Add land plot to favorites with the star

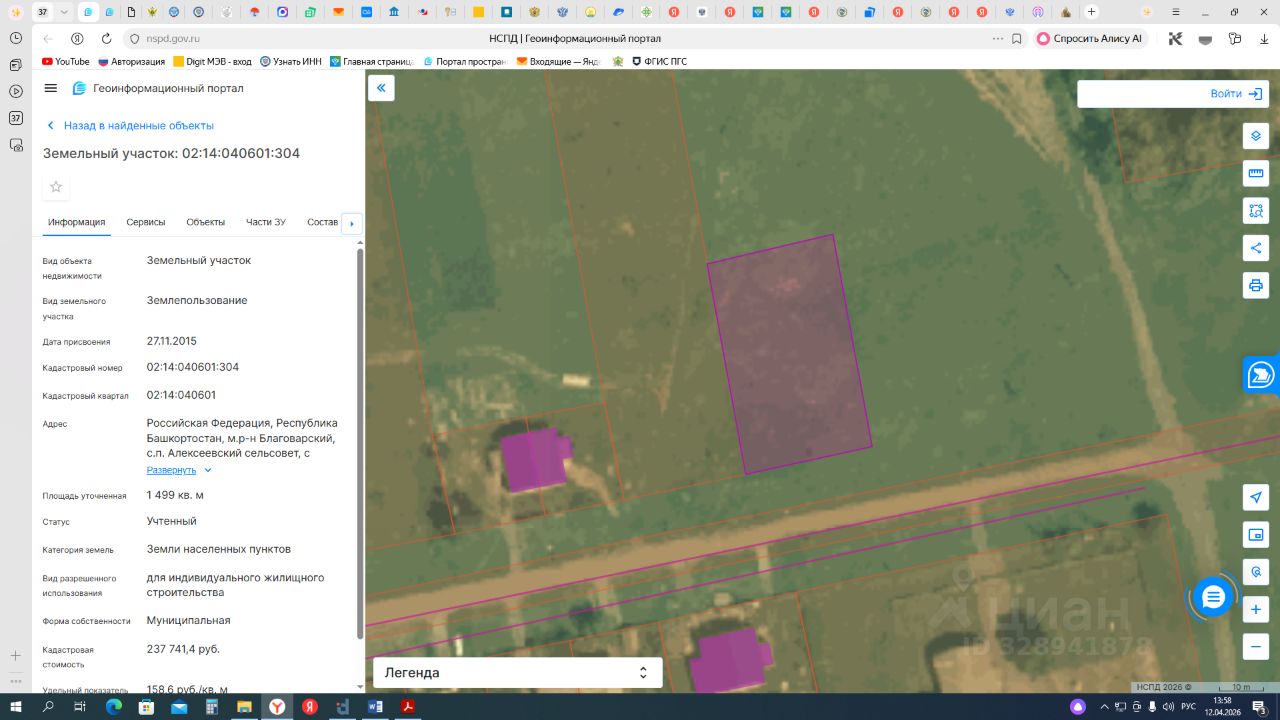[56, 187]
